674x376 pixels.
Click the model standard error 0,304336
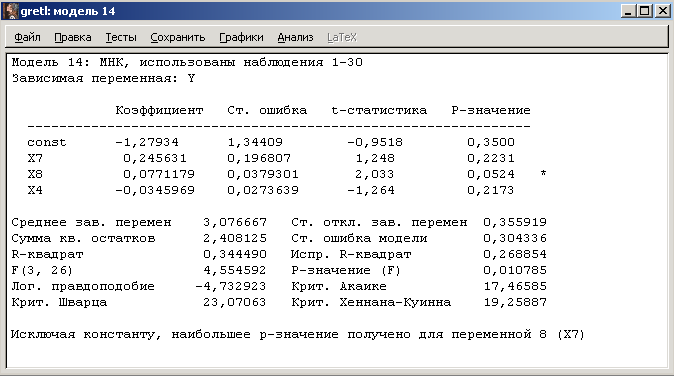coord(515,238)
